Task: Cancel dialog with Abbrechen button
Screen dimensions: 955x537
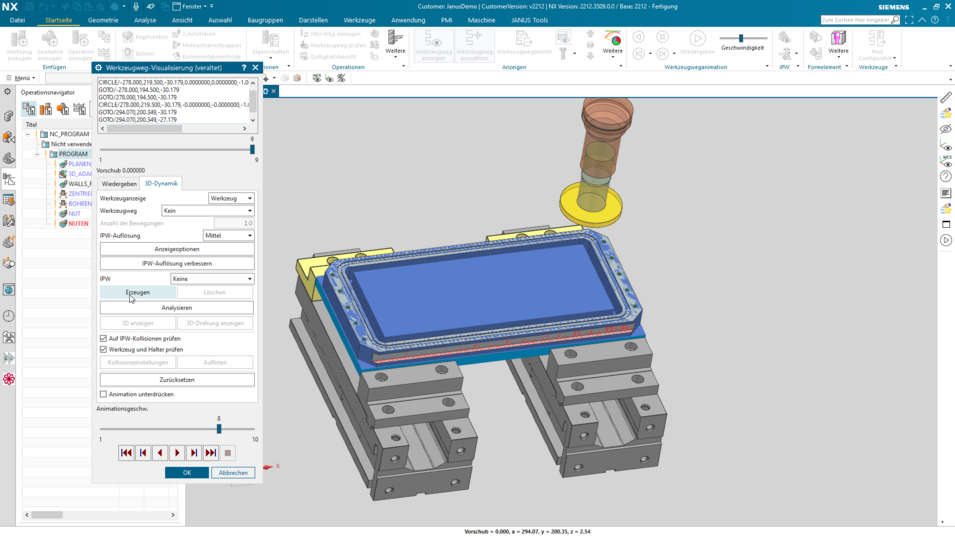Action: pos(233,472)
